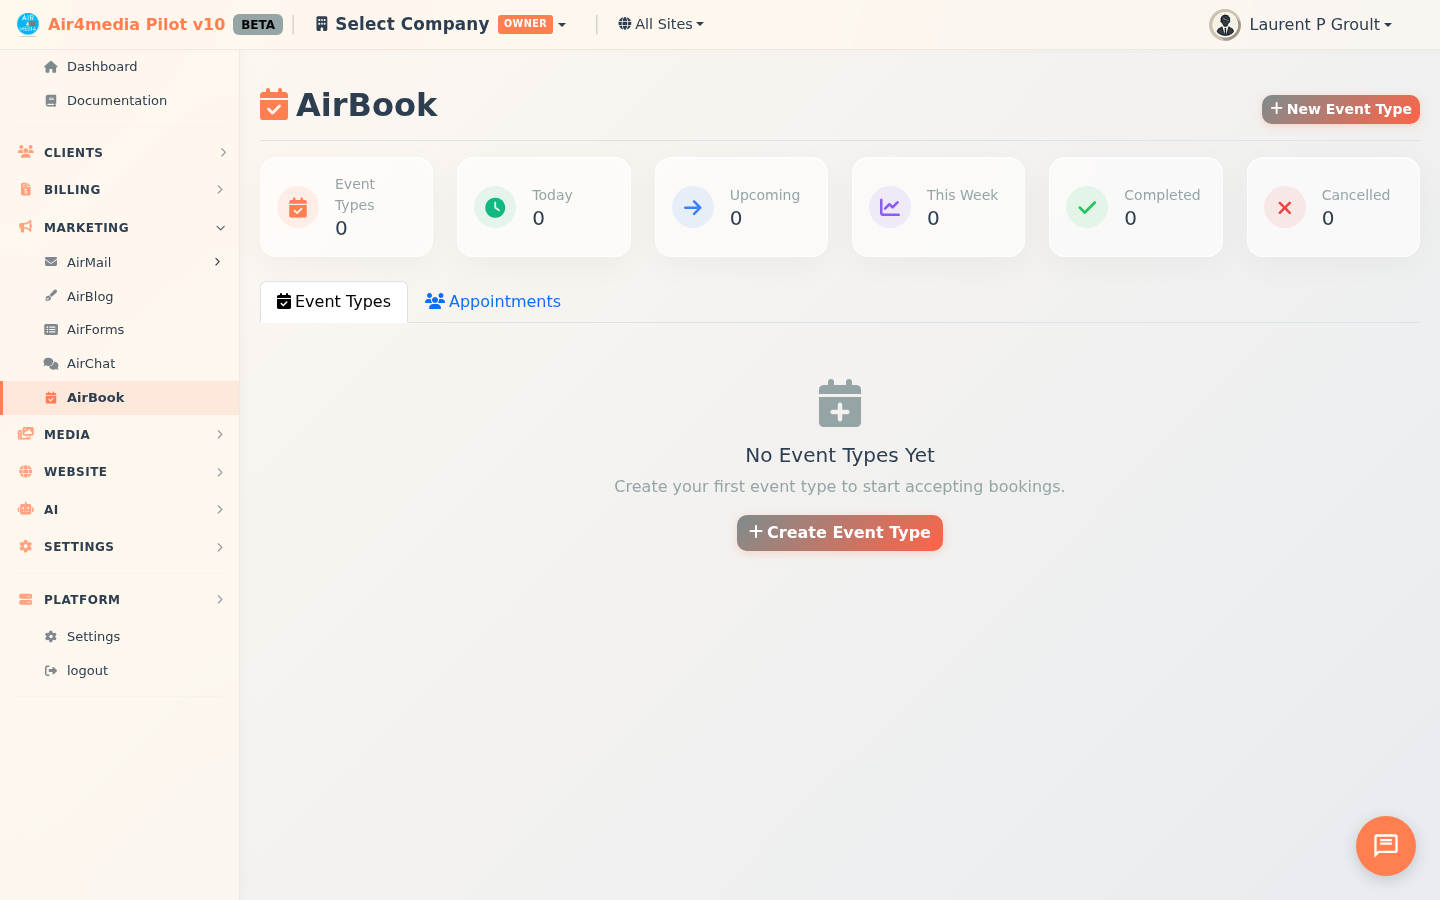Select the Event Types tab
Screen dimensions: 1440x900
coord(333,301)
